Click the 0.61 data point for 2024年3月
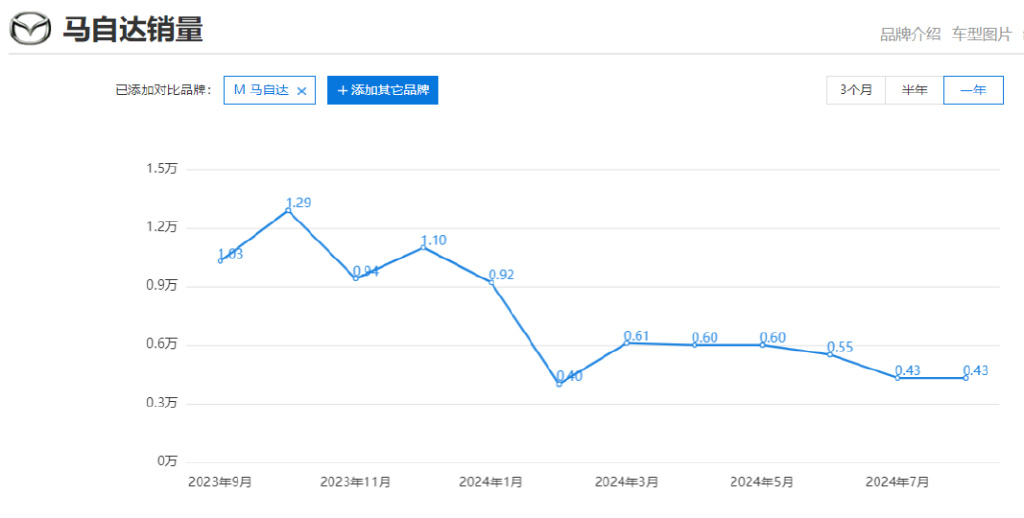Image resolution: width=1024 pixels, height=518 pixels. click(x=626, y=342)
